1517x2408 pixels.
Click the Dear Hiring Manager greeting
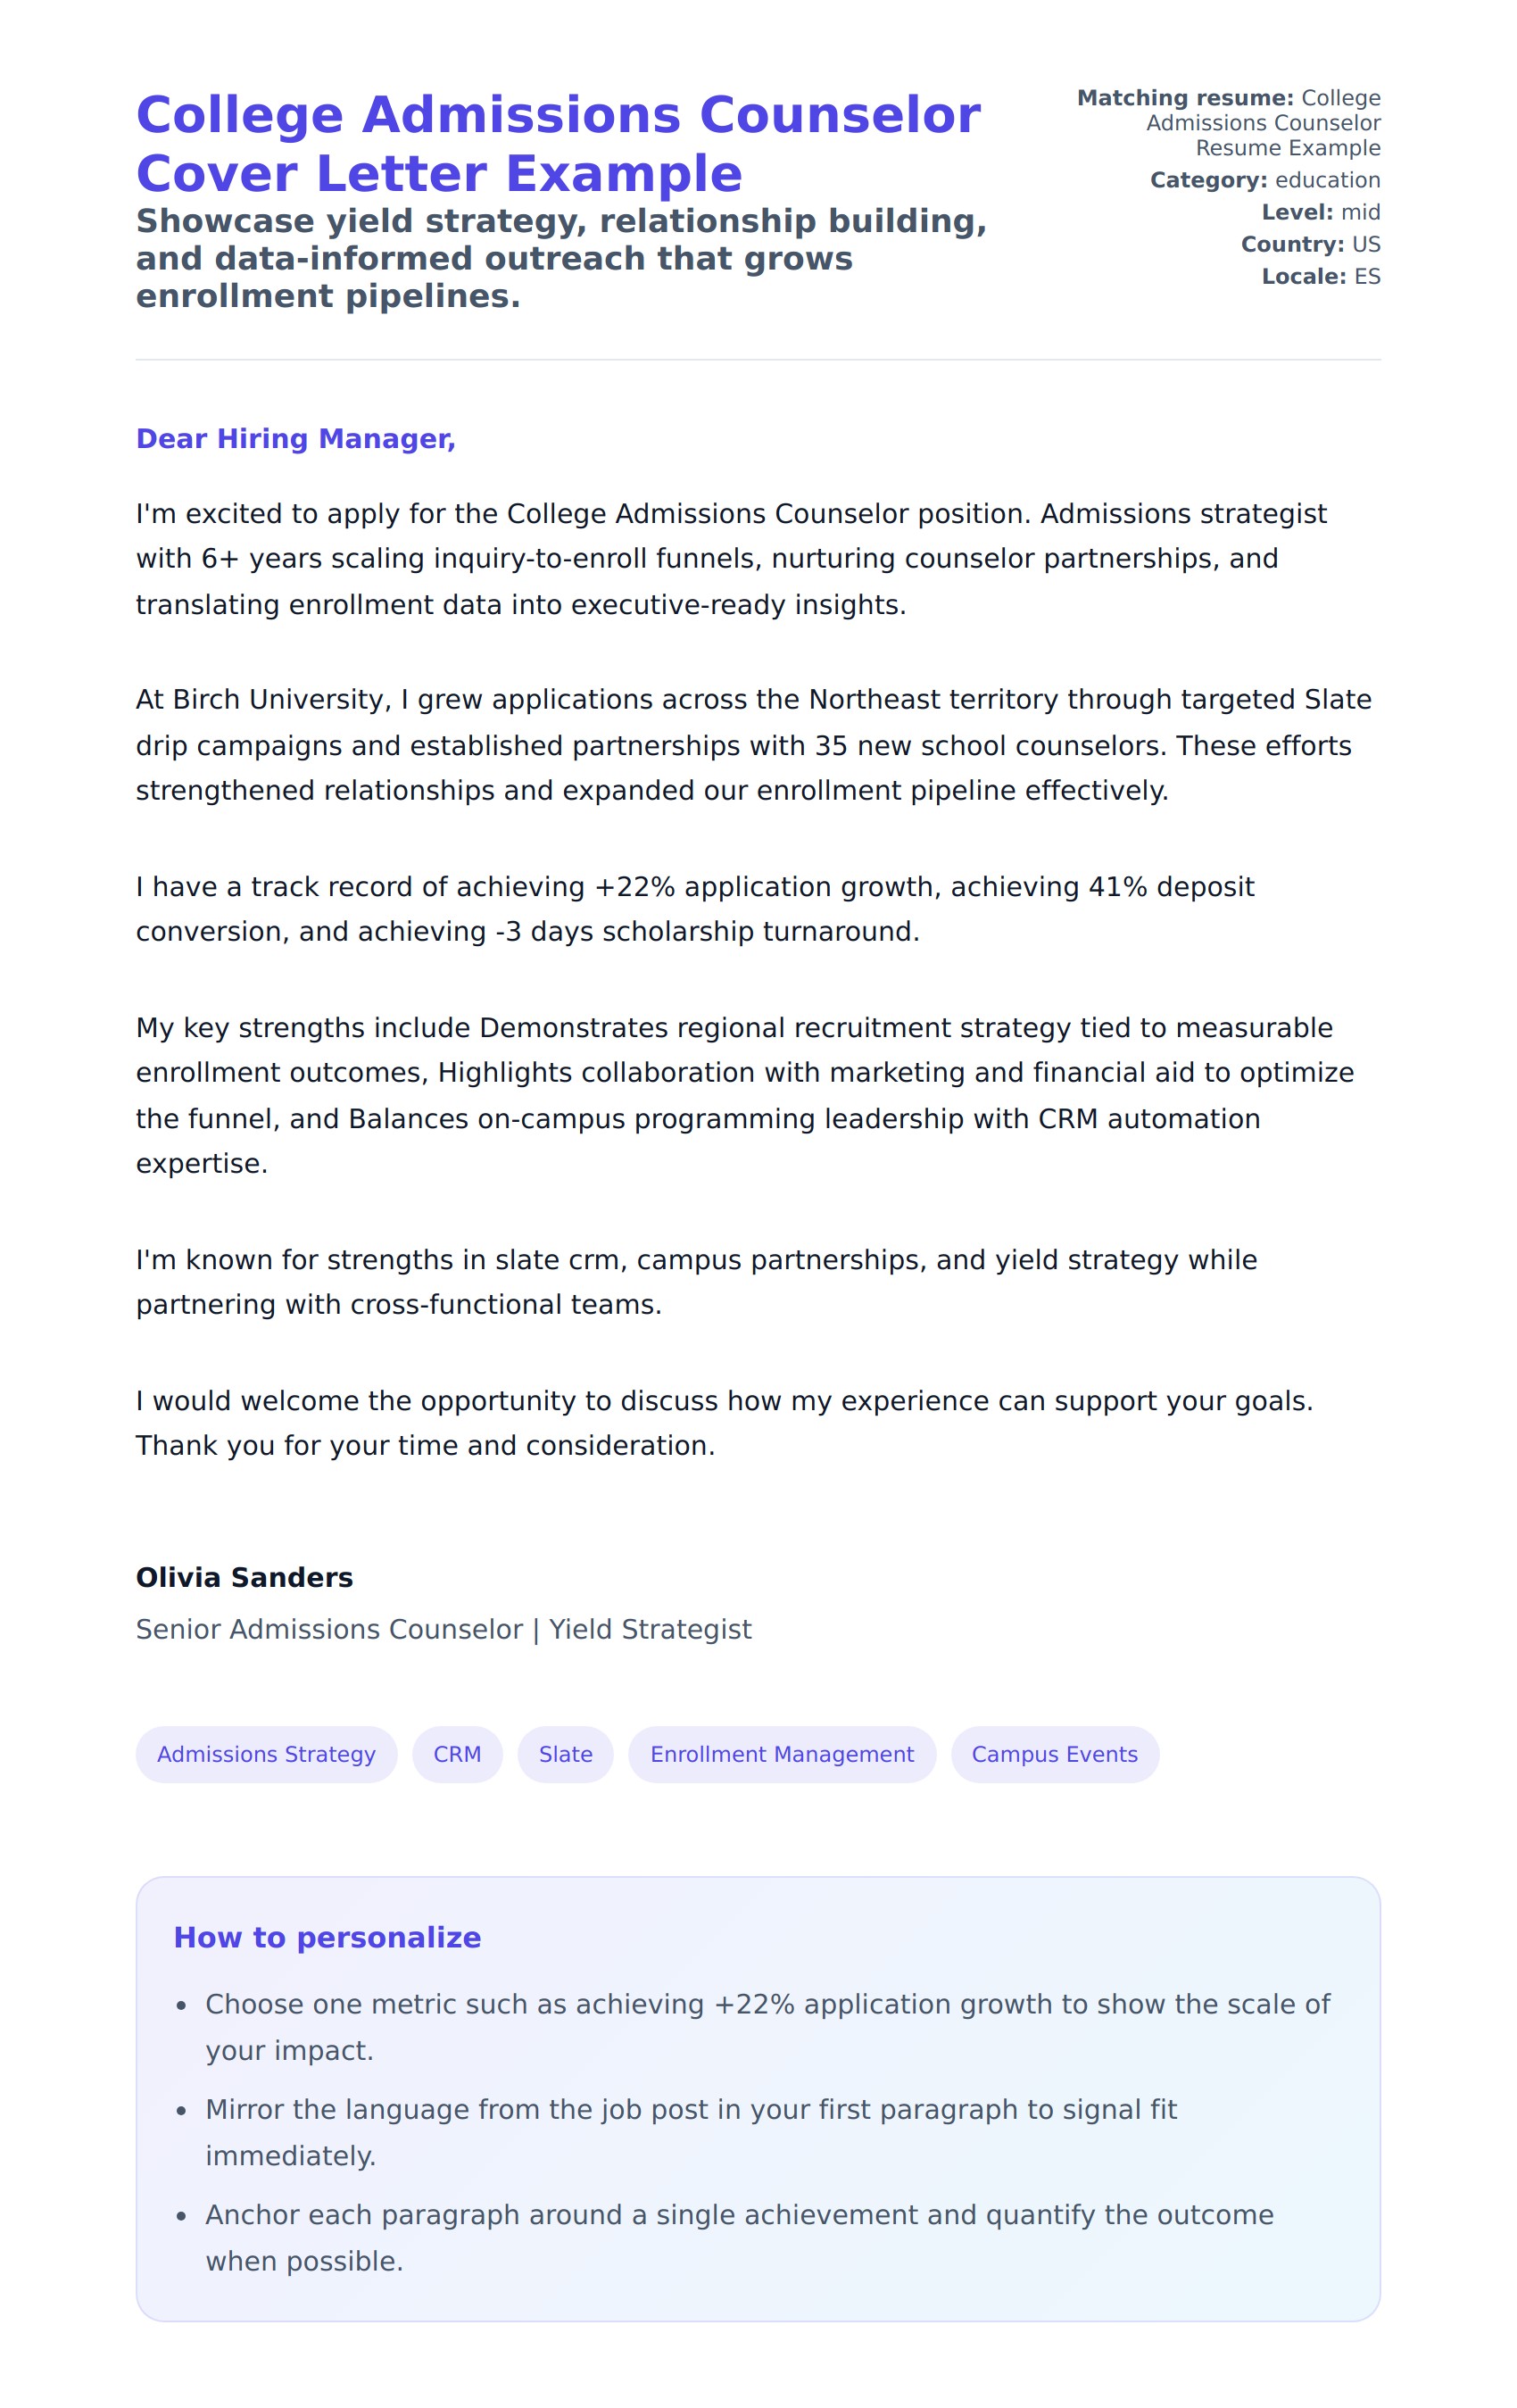click(x=296, y=439)
